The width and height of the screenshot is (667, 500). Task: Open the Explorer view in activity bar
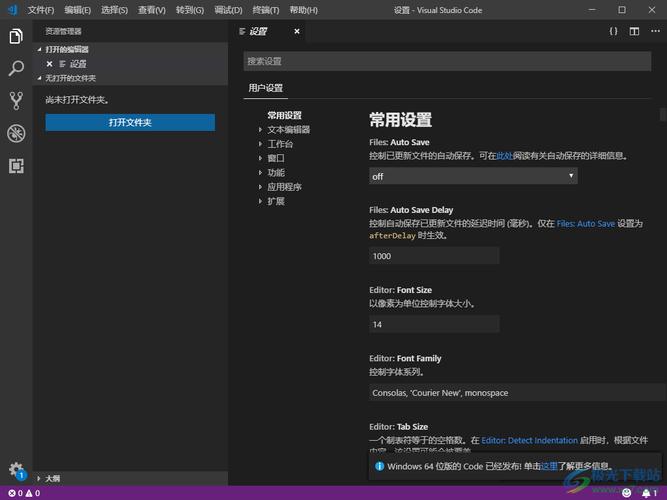pyautogui.click(x=16, y=36)
